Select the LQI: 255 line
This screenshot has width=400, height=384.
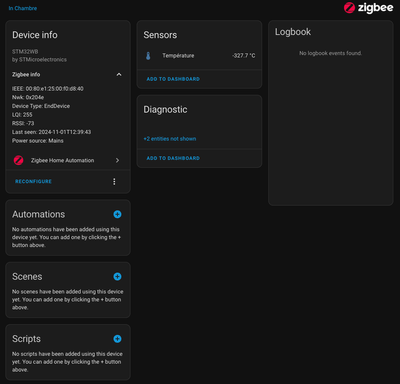(x=22, y=115)
